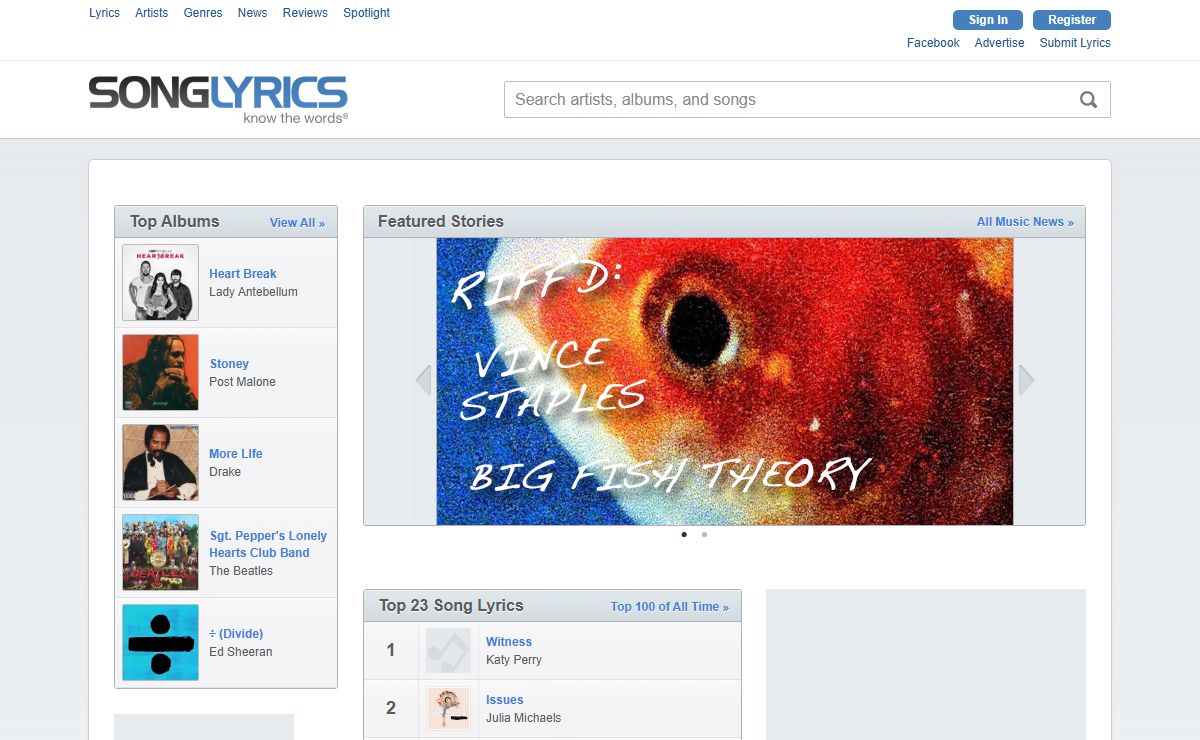
Task: Open the Witness song link
Action: click(509, 642)
